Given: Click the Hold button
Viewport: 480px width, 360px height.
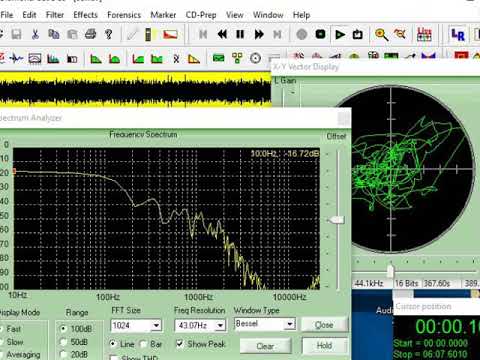Looking at the screenshot, I should pos(324,346).
